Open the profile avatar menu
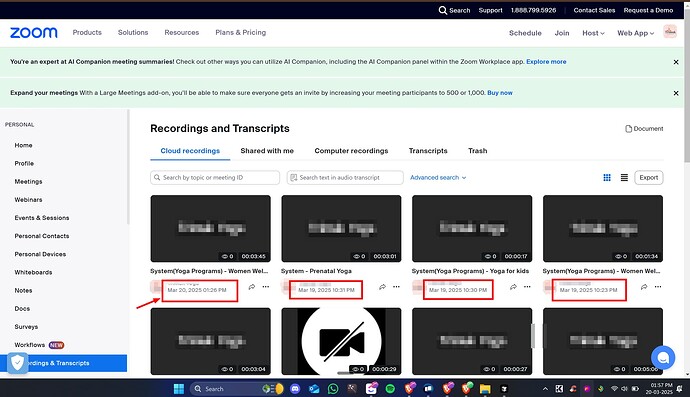 click(x=670, y=32)
